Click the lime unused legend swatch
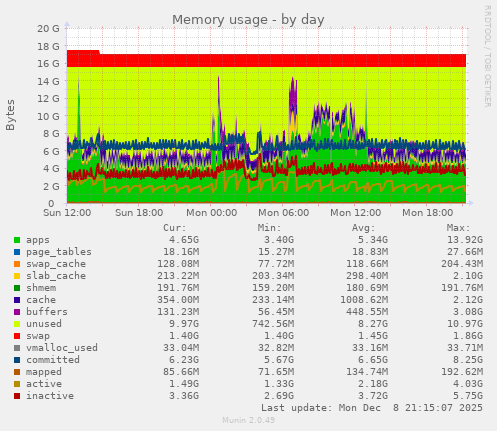The image size is (497, 431). 17,324
